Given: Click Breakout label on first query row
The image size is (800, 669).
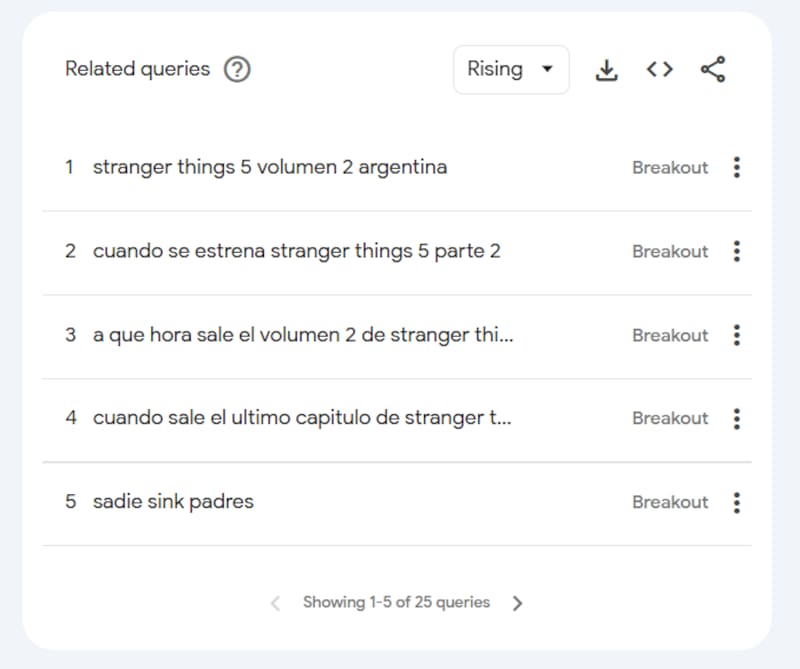Looking at the screenshot, I should [x=669, y=168].
